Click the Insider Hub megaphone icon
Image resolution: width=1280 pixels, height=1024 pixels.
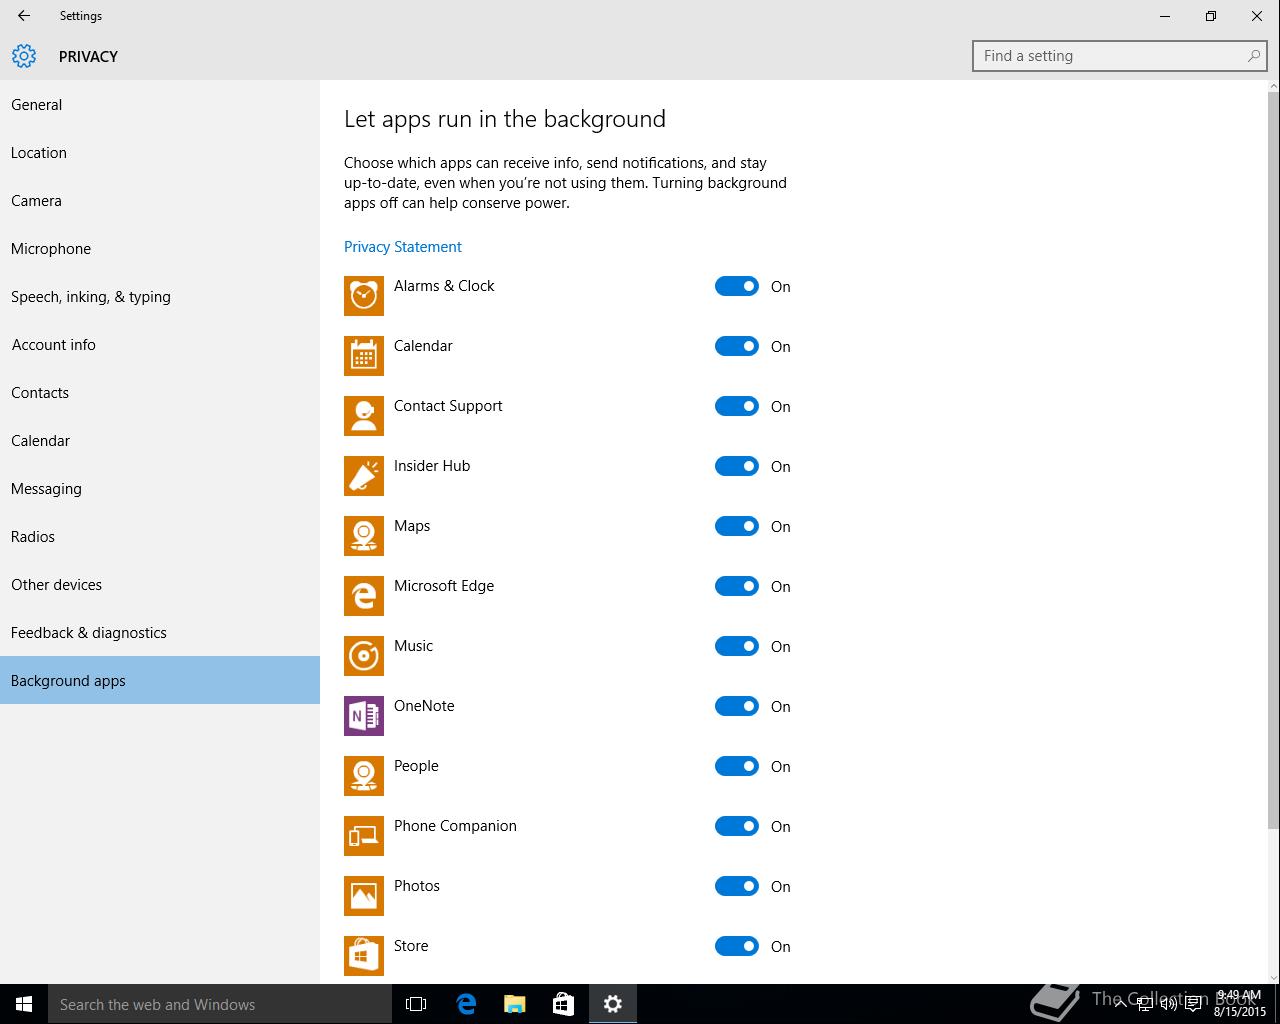pos(364,476)
